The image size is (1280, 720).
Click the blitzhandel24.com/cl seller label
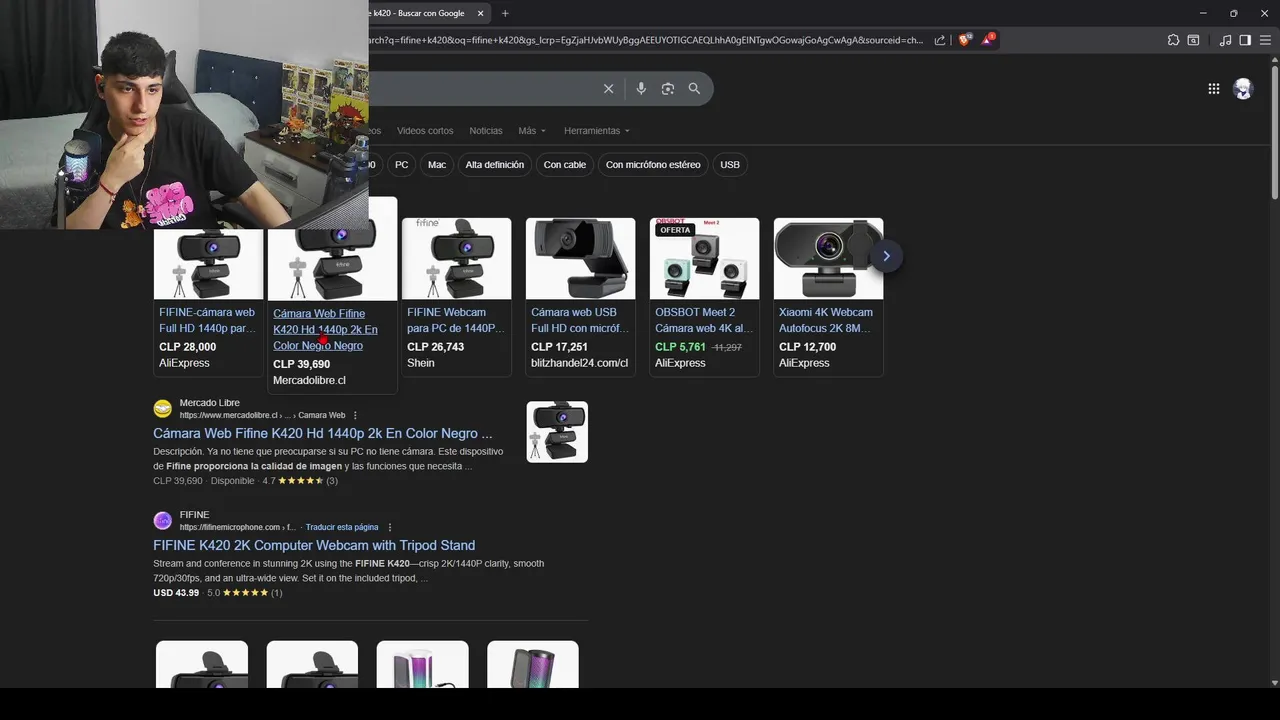tap(579, 363)
